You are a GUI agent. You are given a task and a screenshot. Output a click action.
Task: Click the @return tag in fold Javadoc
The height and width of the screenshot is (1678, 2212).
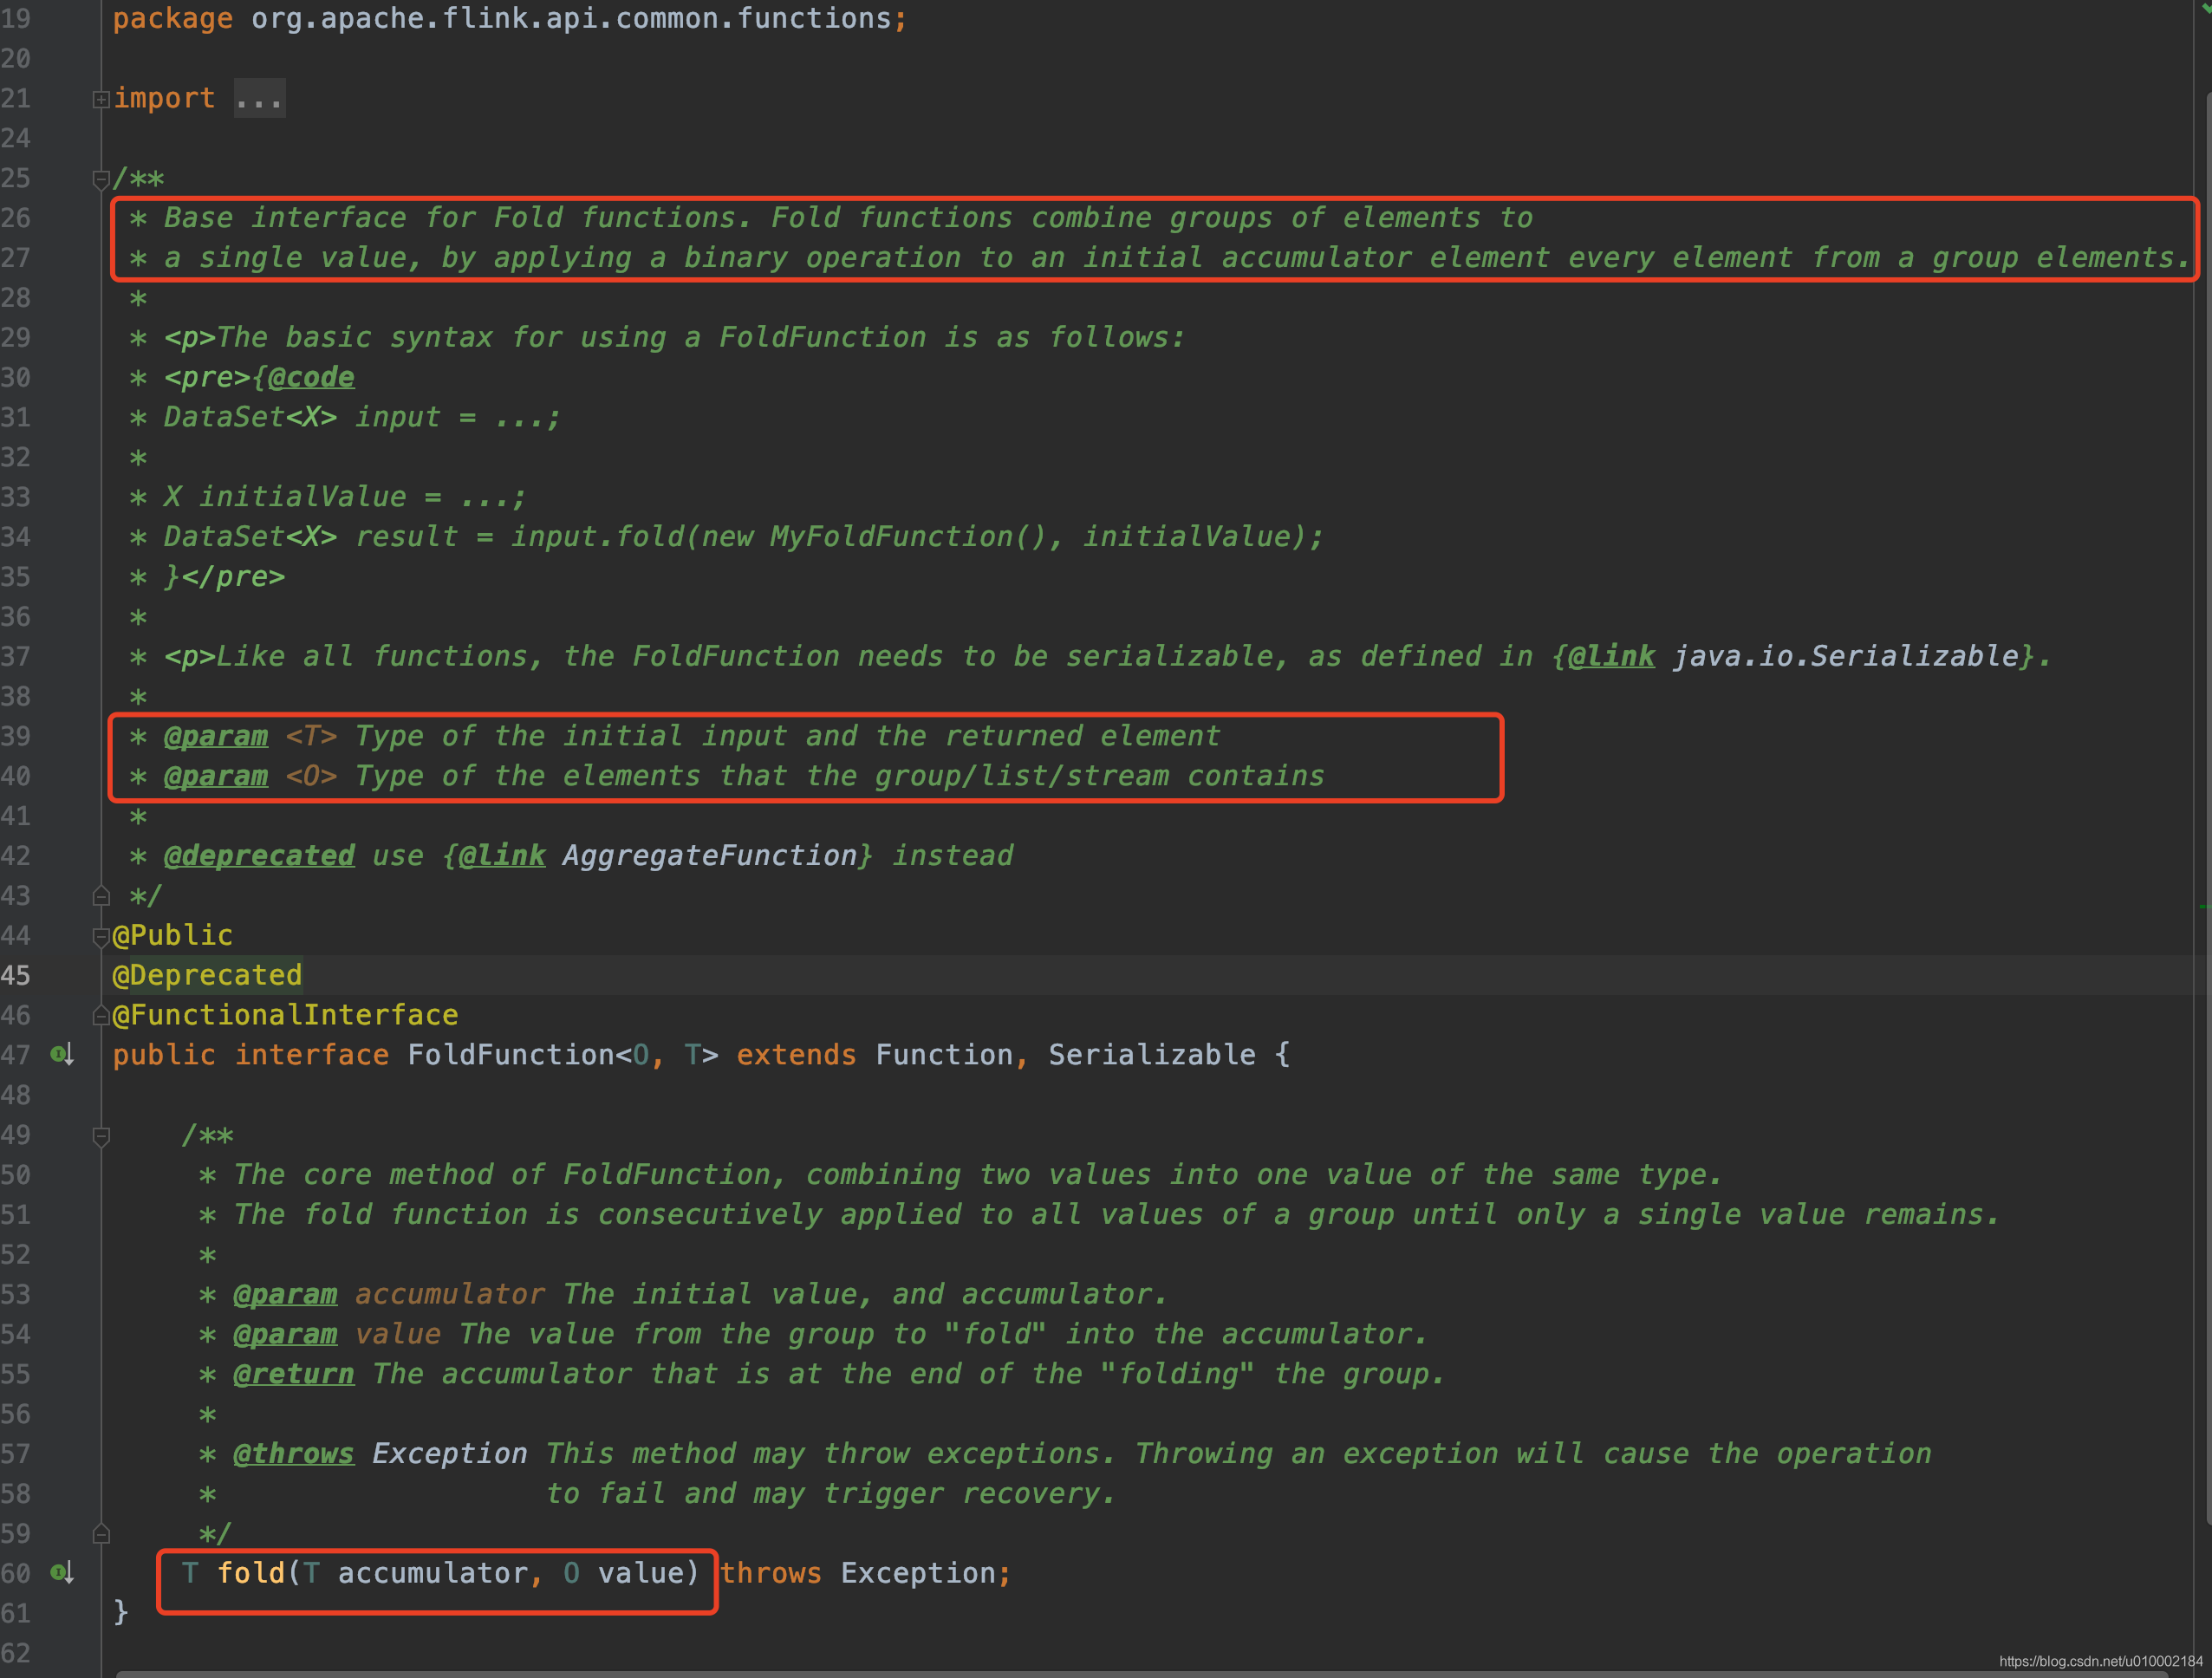coord(293,1373)
